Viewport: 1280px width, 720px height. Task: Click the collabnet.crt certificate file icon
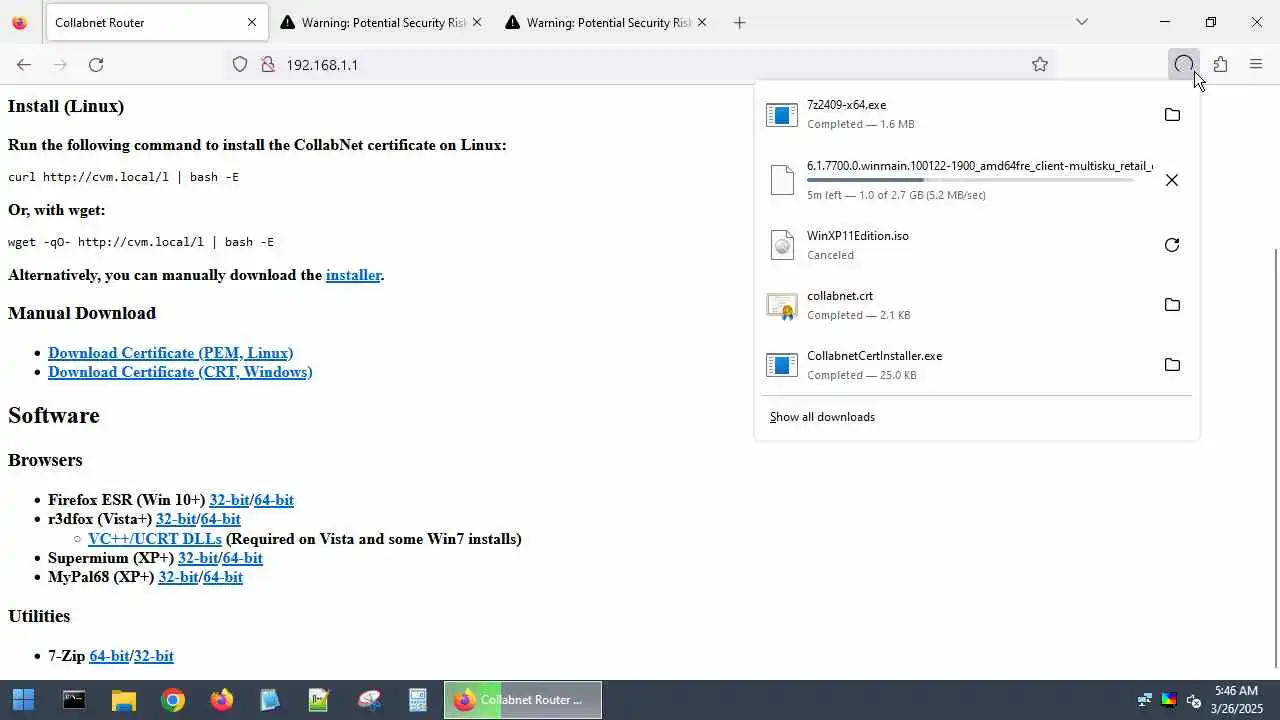click(782, 306)
